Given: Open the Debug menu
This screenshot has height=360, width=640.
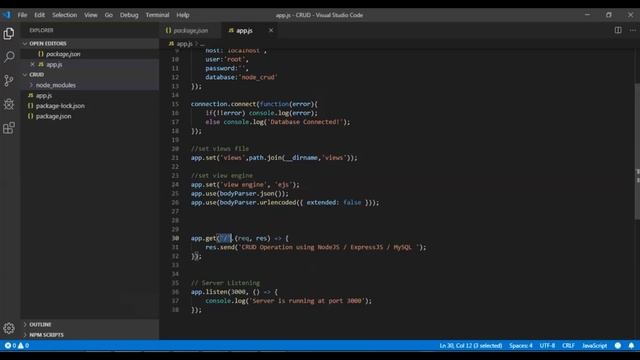Looking at the screenshot, I should point(129,15).
